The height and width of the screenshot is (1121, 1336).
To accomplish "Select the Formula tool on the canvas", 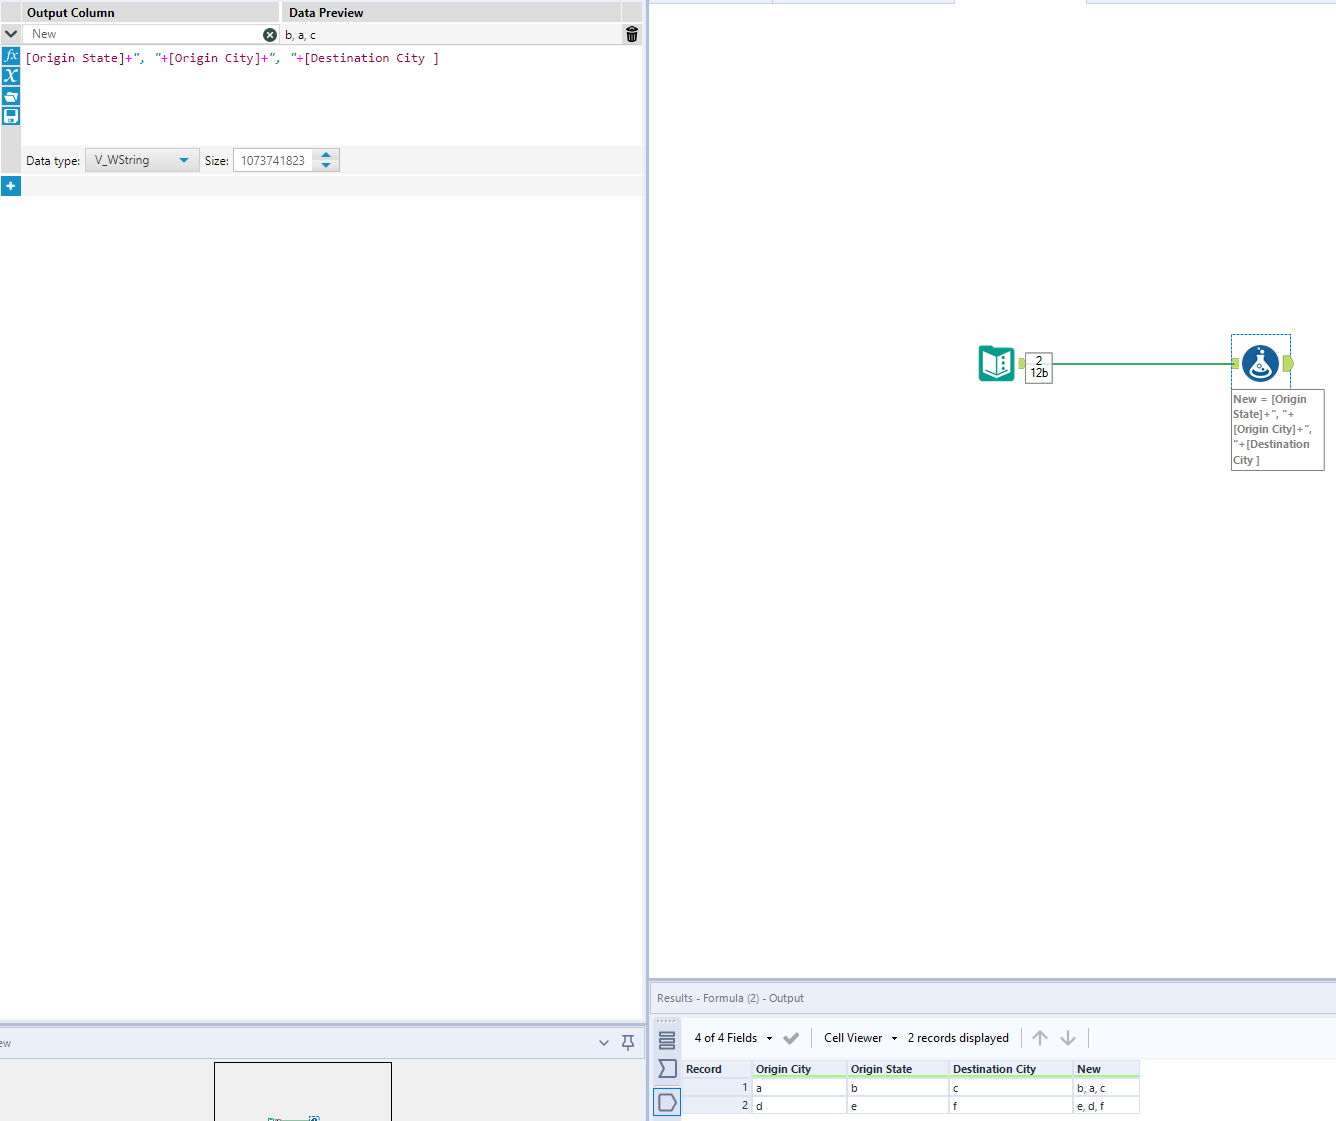I will click(1260, 363).
